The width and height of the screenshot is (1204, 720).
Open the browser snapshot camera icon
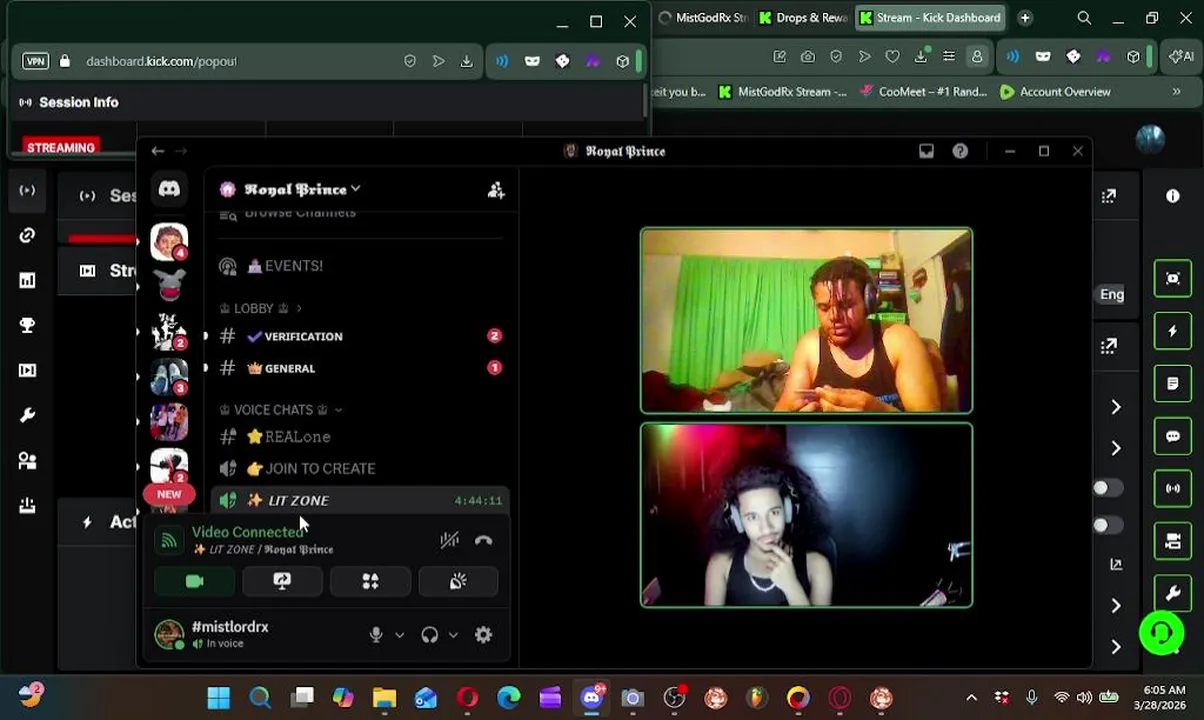pos(808,57)
